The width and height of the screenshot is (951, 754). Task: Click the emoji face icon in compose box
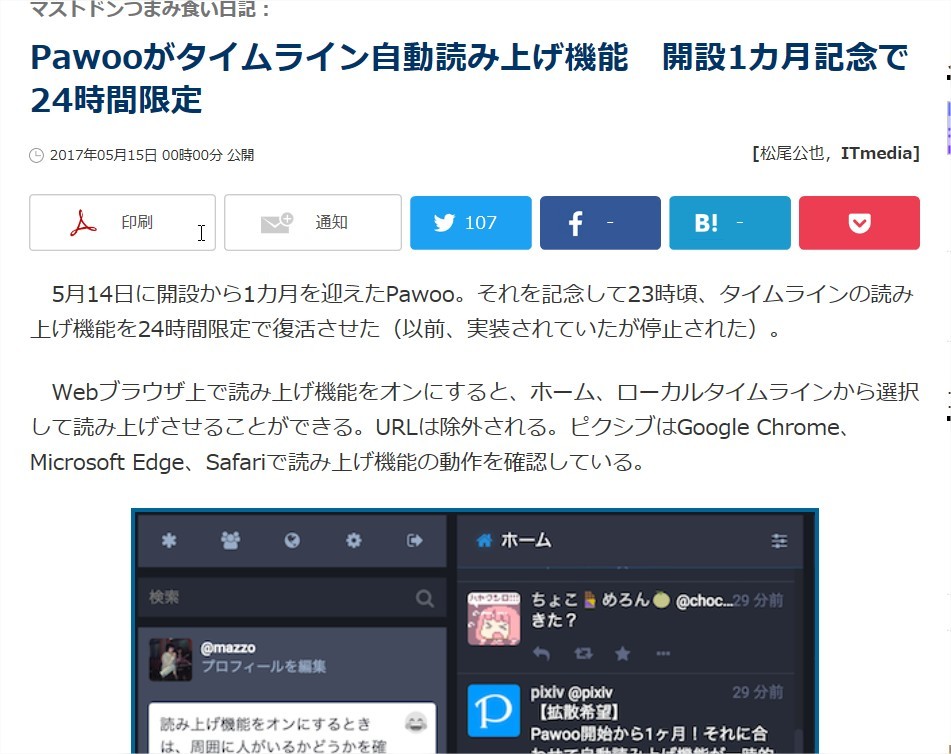(415, 723)
